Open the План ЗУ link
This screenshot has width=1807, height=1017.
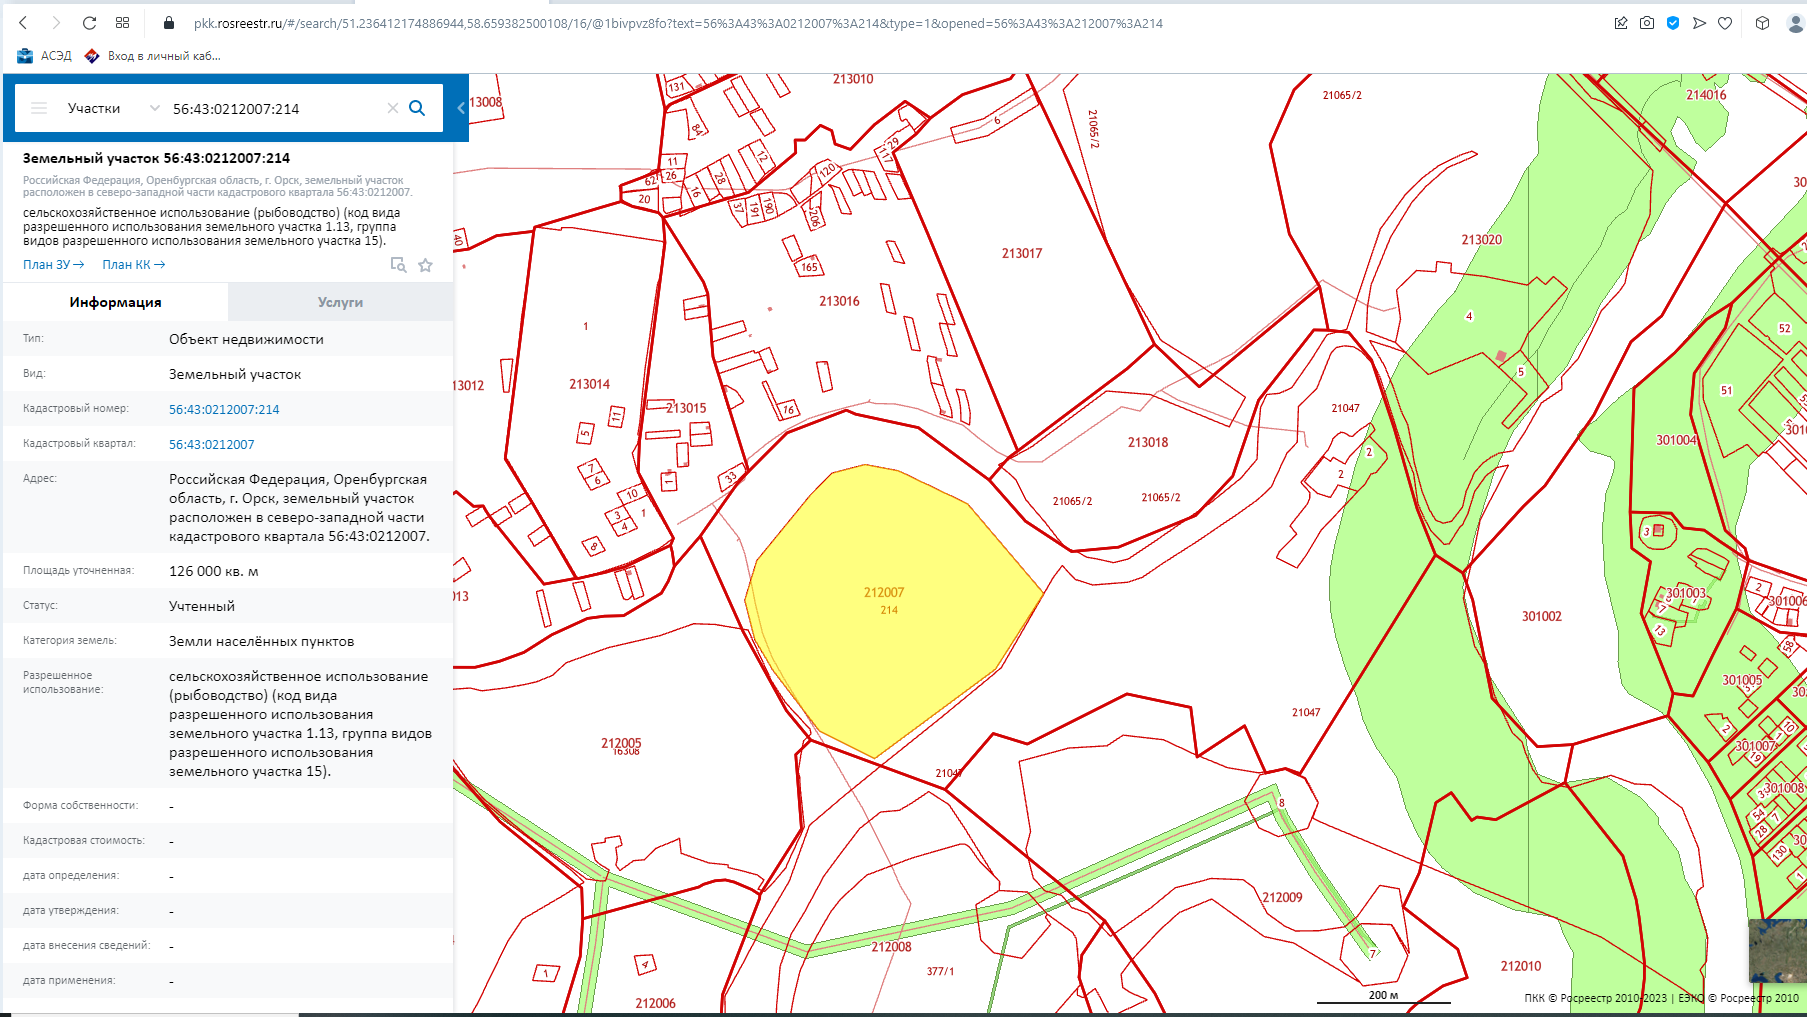53,265
